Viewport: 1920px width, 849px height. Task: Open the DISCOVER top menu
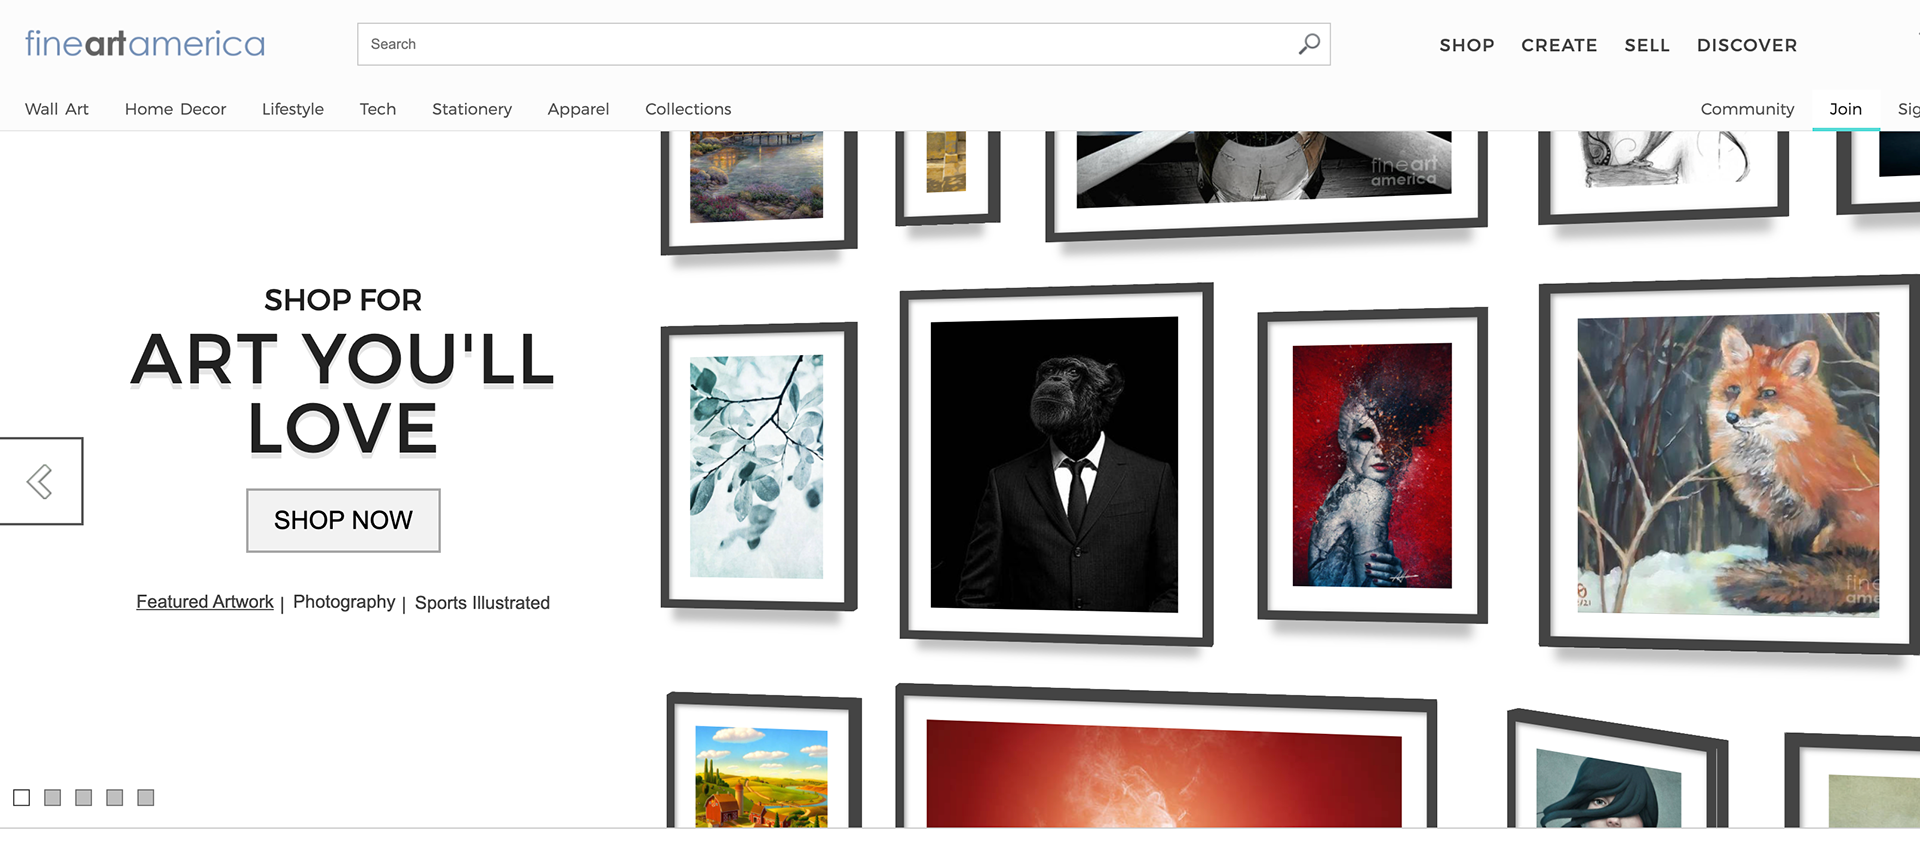1747,45
